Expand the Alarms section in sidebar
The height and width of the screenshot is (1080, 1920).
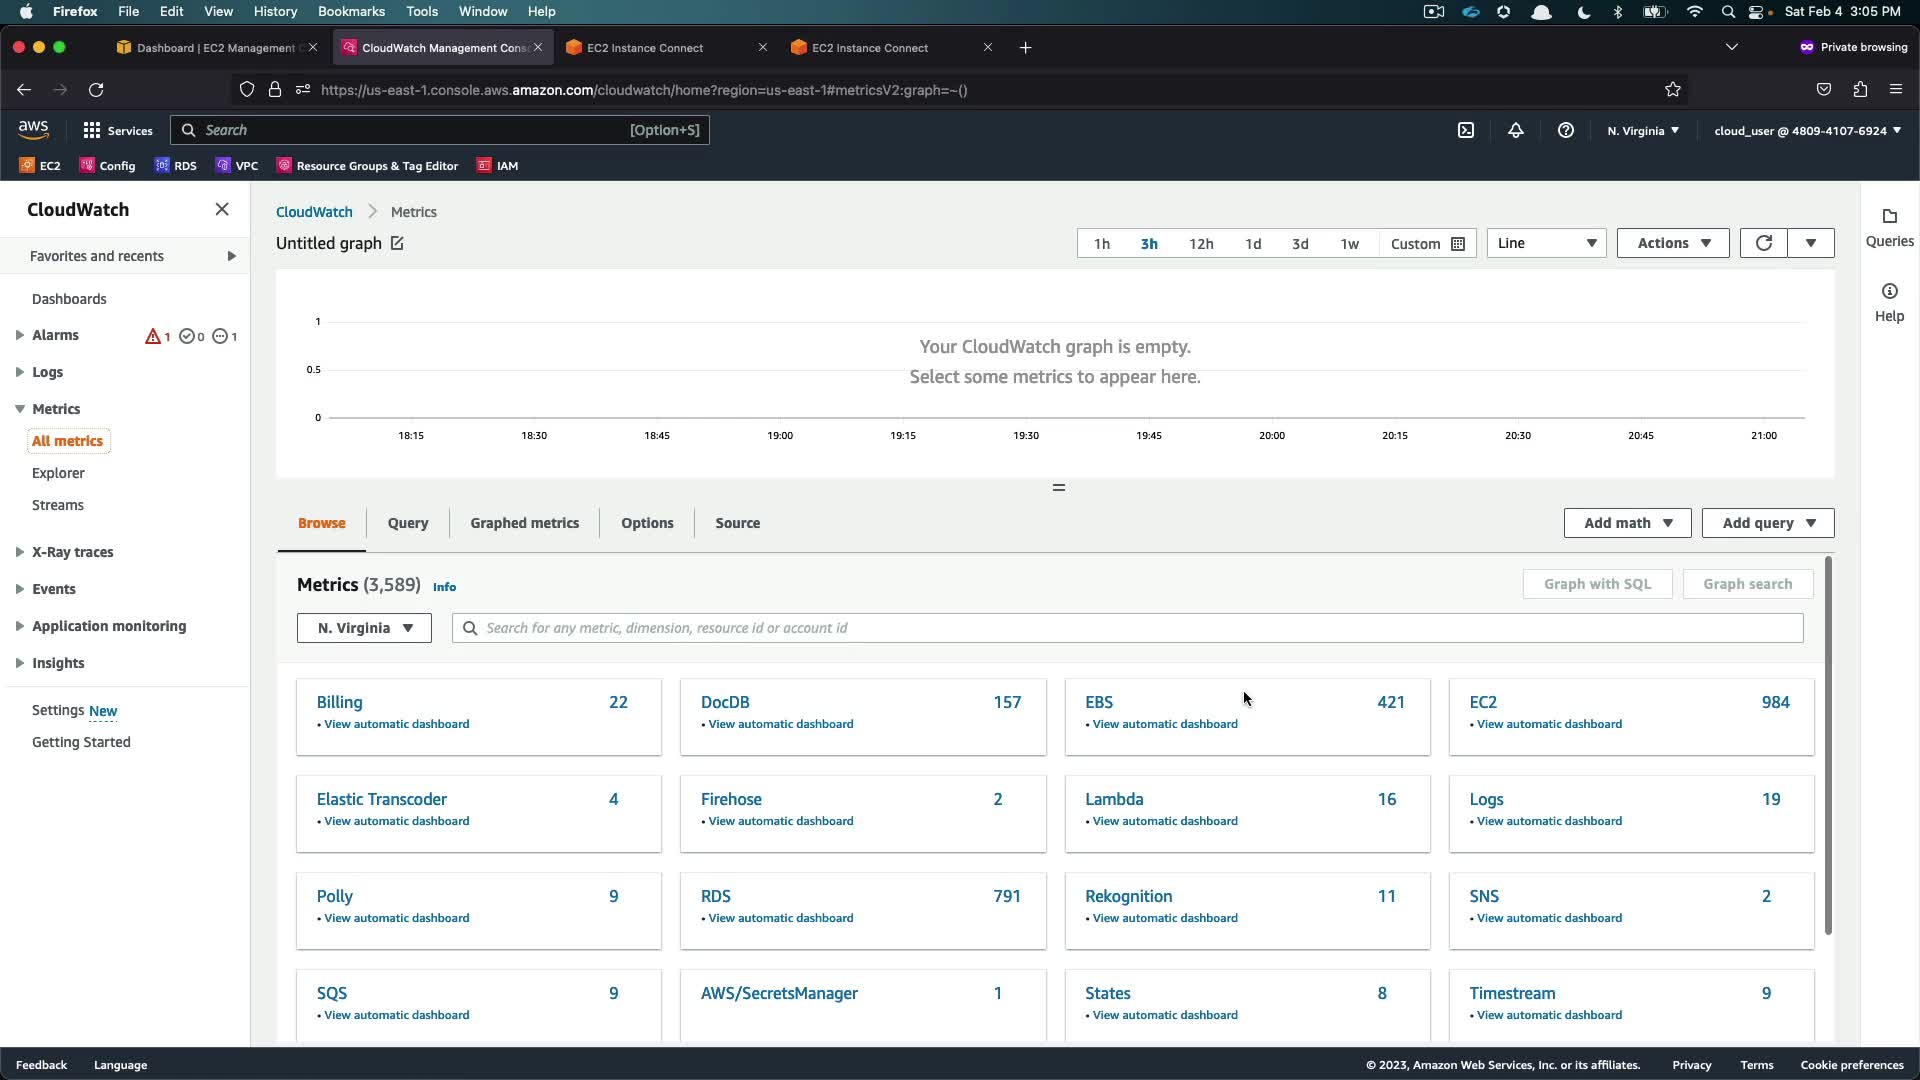click(x=20, y=335)
